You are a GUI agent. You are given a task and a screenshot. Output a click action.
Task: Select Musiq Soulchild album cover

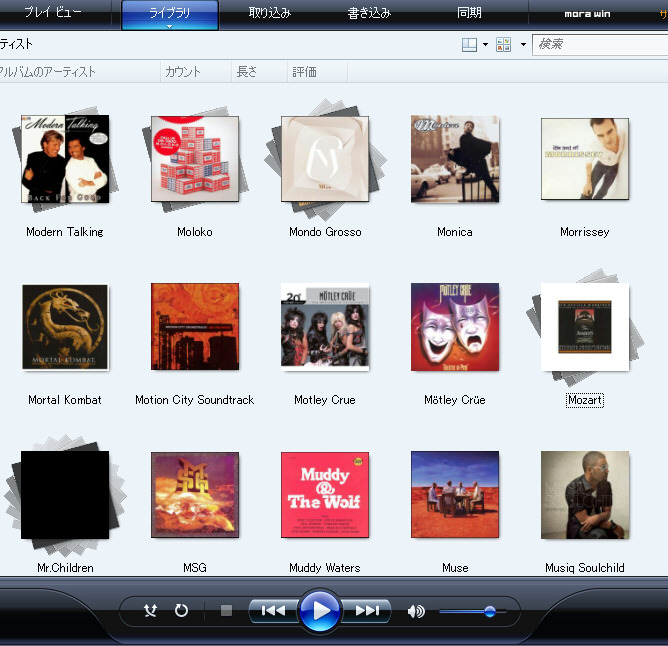[585, 495]
